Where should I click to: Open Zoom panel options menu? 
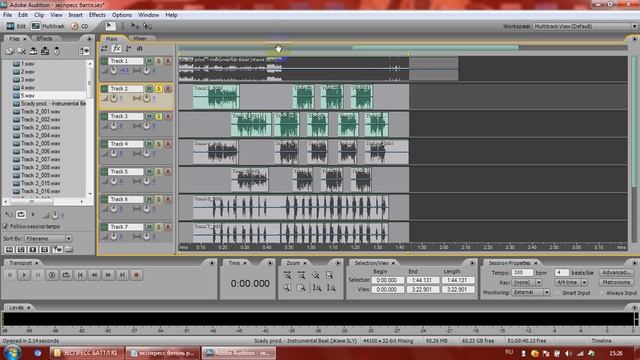tap(338, 263)
